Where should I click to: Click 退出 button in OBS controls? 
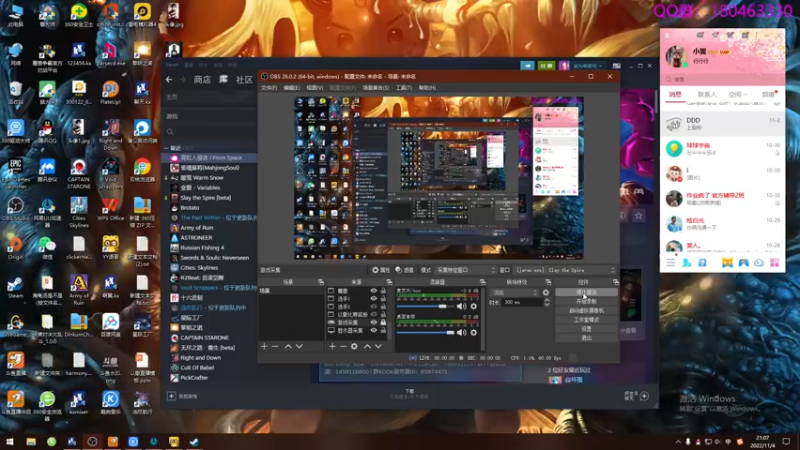586,338
